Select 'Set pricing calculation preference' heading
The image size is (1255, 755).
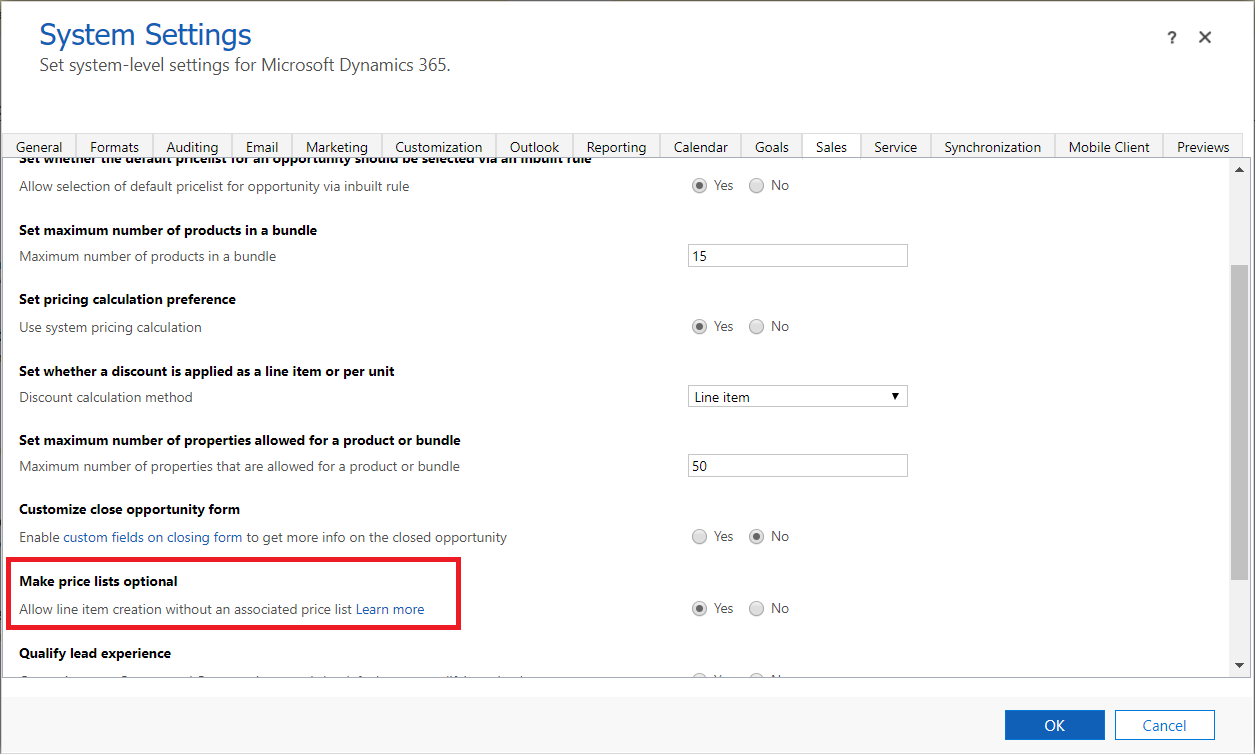(127, 299)
